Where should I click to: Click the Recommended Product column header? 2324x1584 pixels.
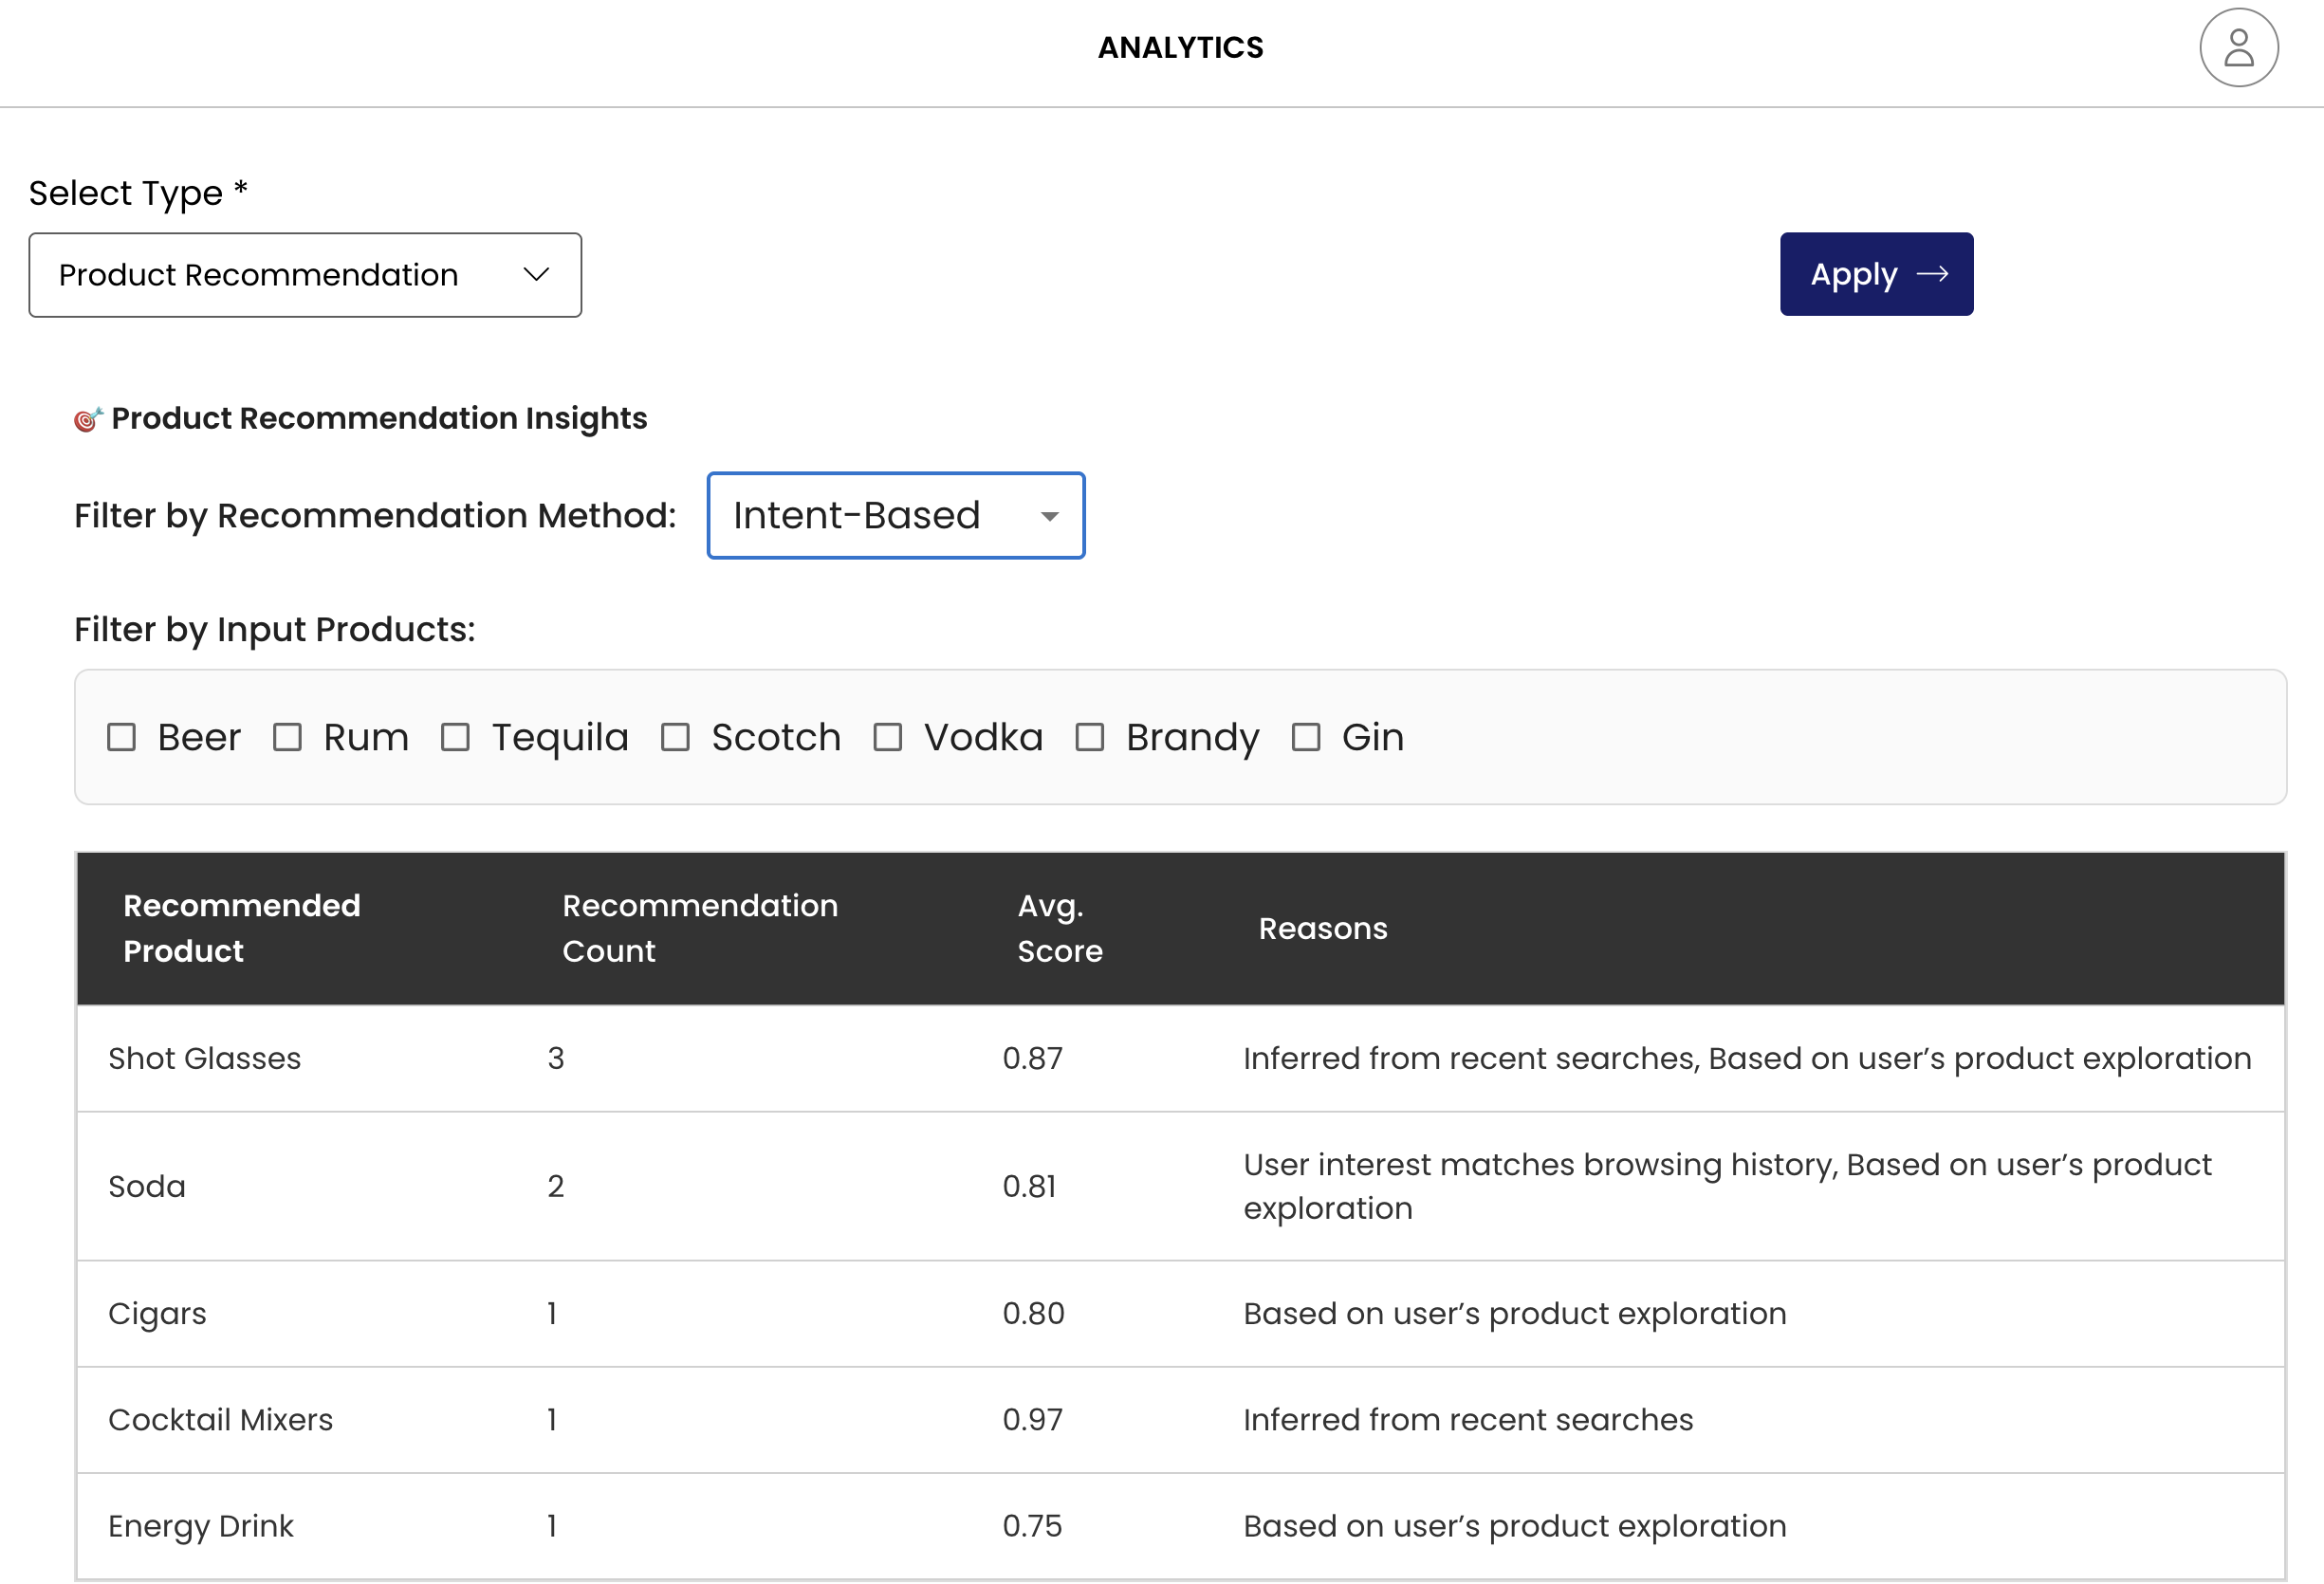click(241, 927)
